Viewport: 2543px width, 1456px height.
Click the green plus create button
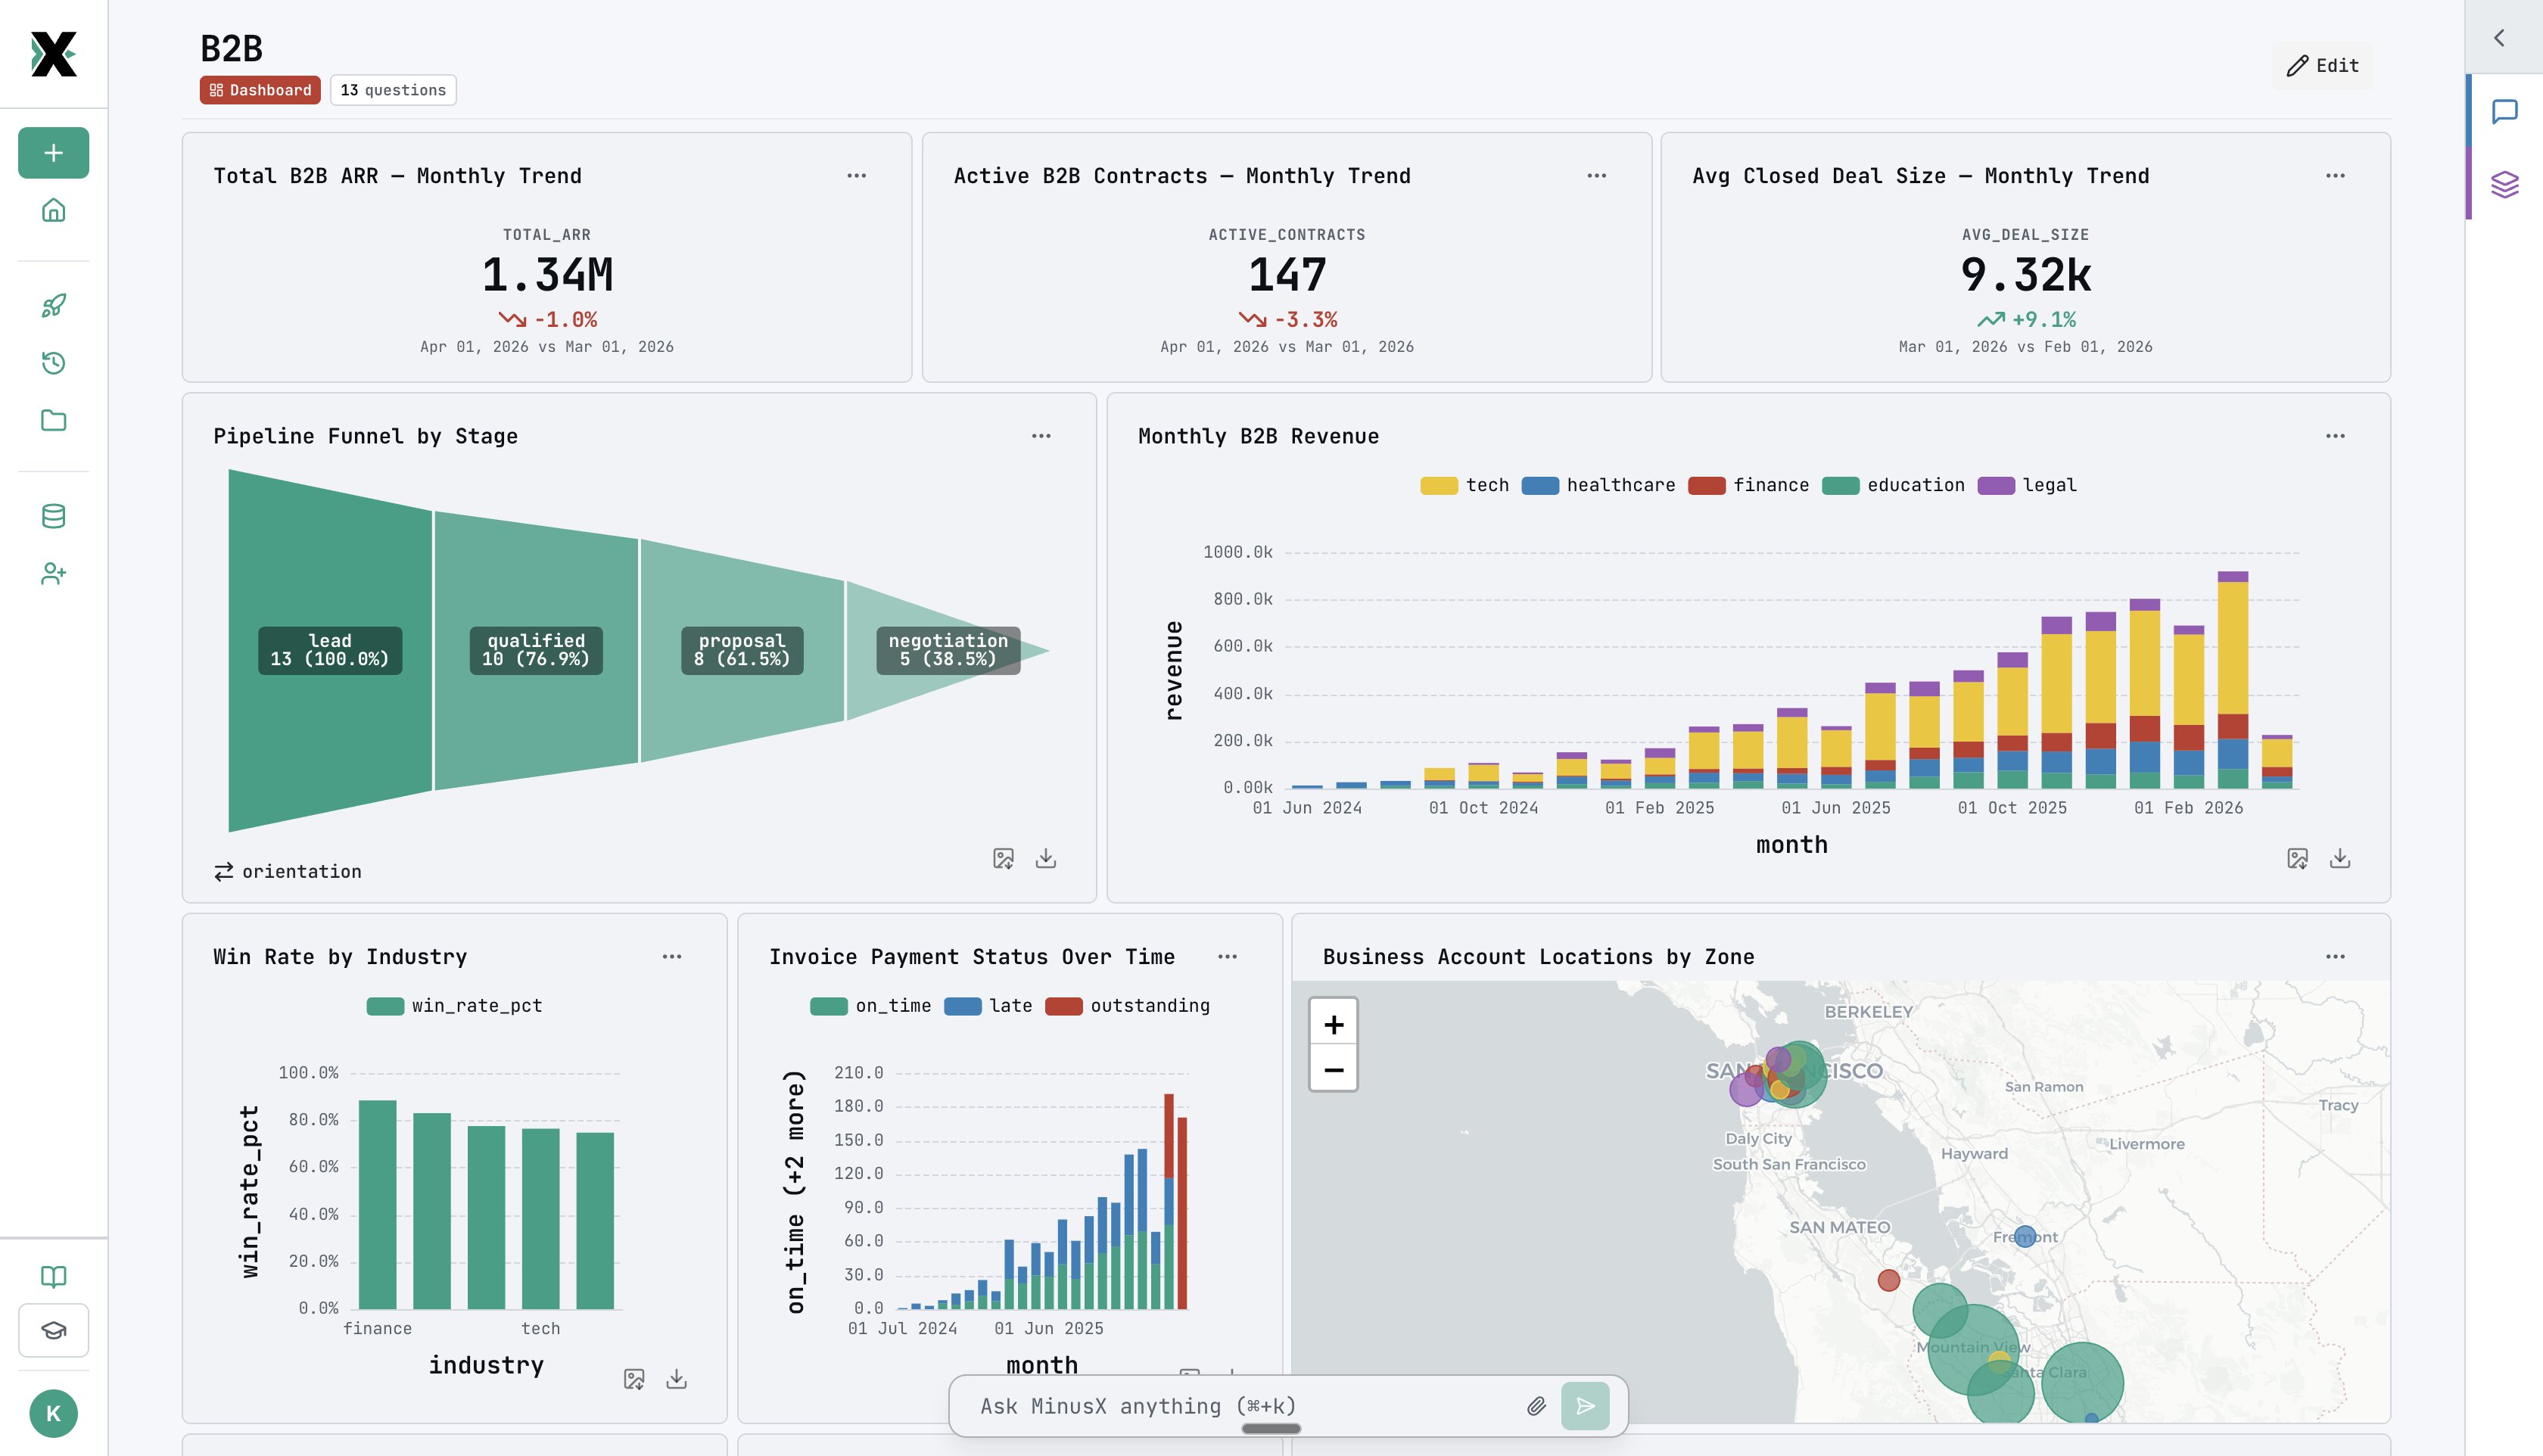pos(53,153)
